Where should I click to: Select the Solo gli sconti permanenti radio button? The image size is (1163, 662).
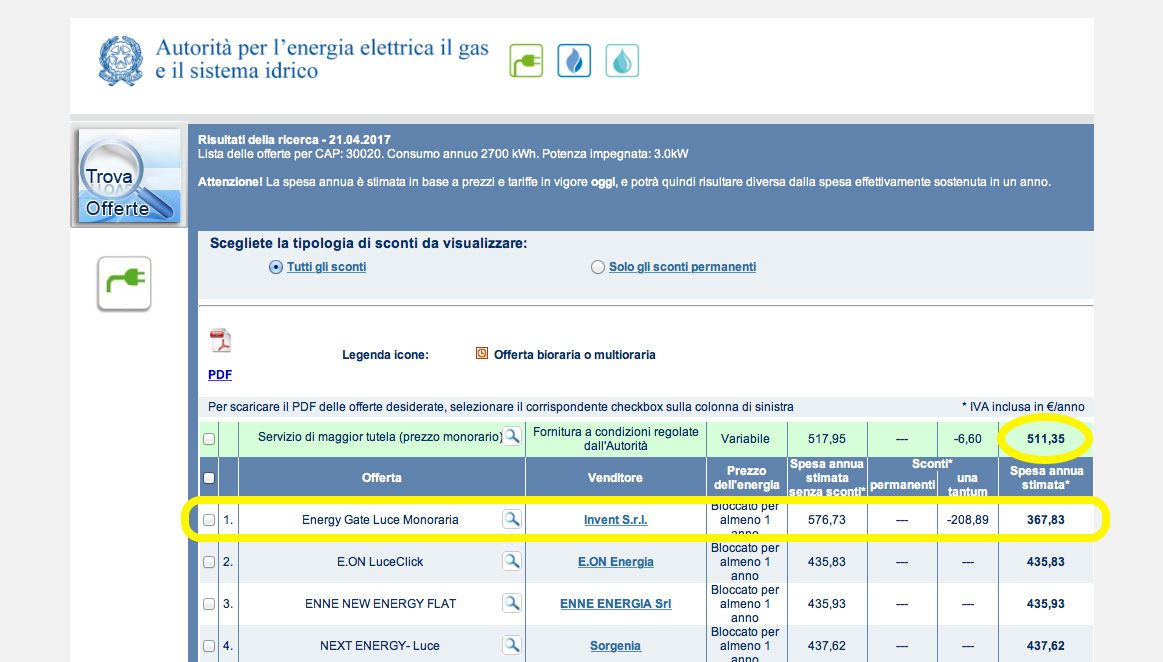coord(598,267)
